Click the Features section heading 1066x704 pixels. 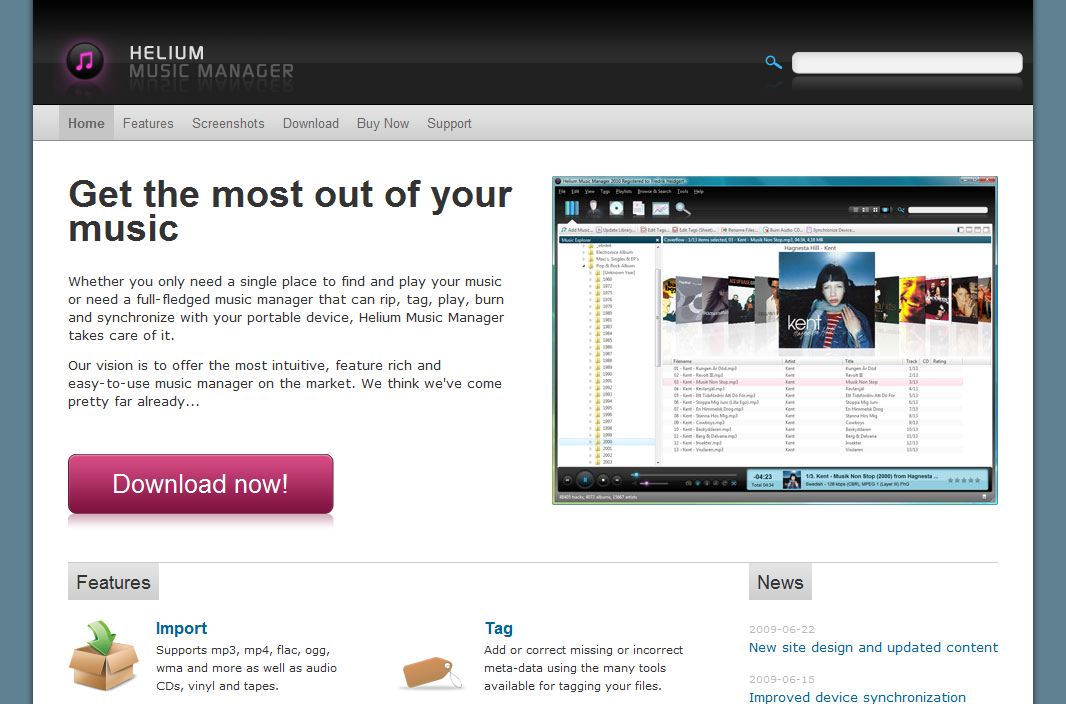114,582
